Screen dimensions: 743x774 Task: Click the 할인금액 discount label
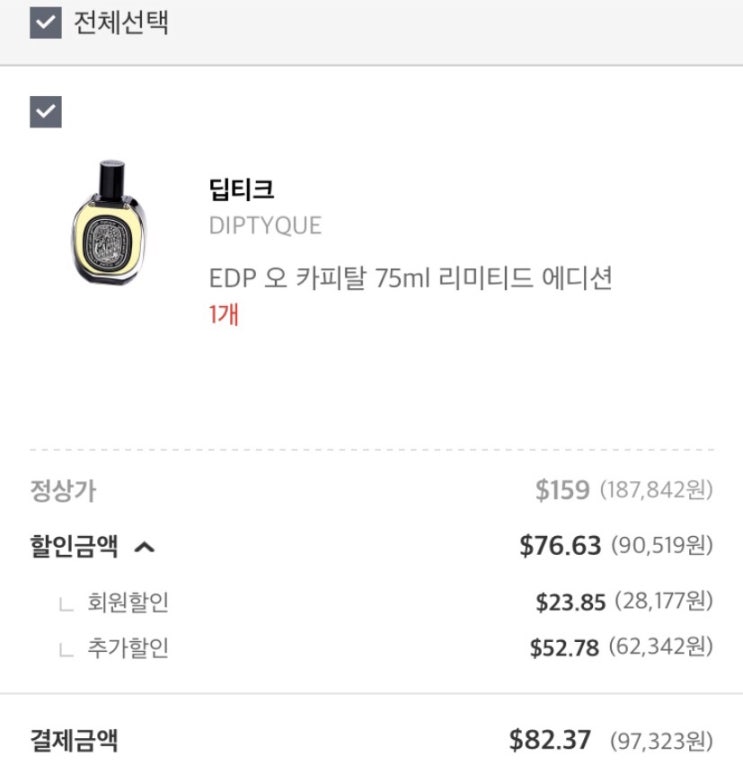(x=74, y=546)
